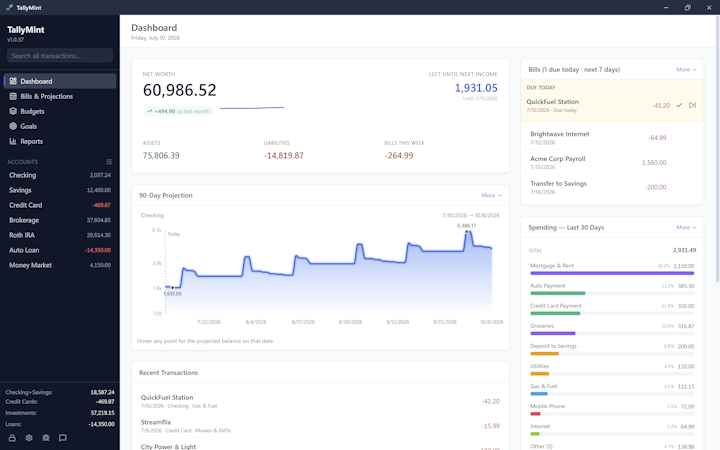Open the Credit Card account

[60, 205]
